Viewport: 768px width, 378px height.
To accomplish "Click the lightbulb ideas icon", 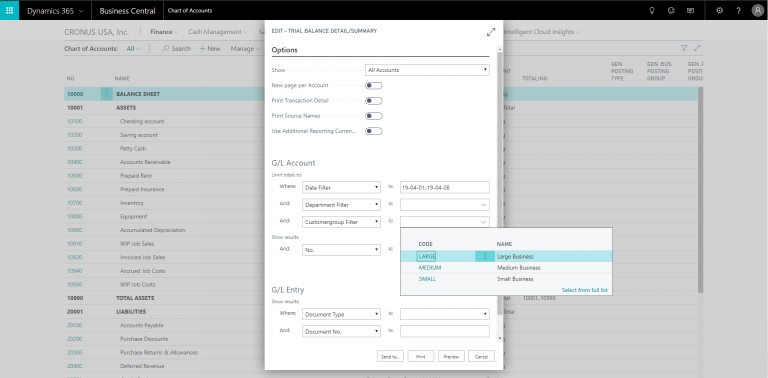I will click(652, 10).
